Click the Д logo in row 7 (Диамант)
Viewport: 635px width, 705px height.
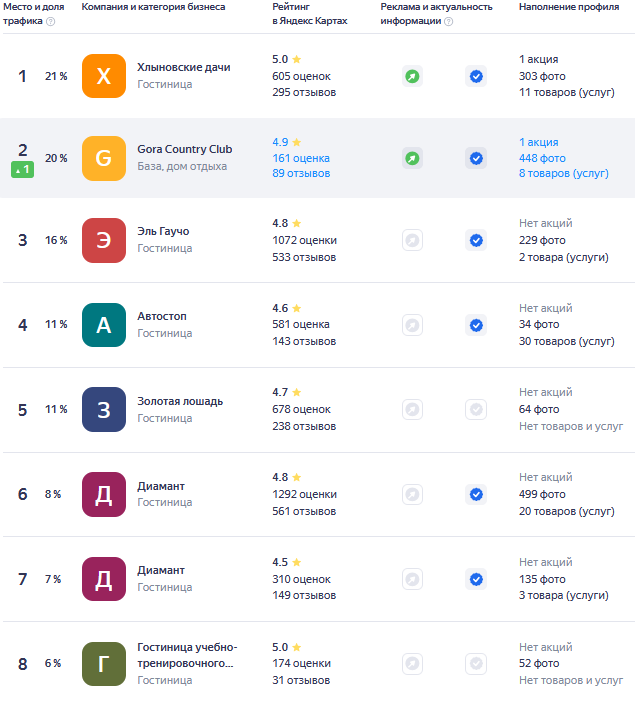pos(104,579)
